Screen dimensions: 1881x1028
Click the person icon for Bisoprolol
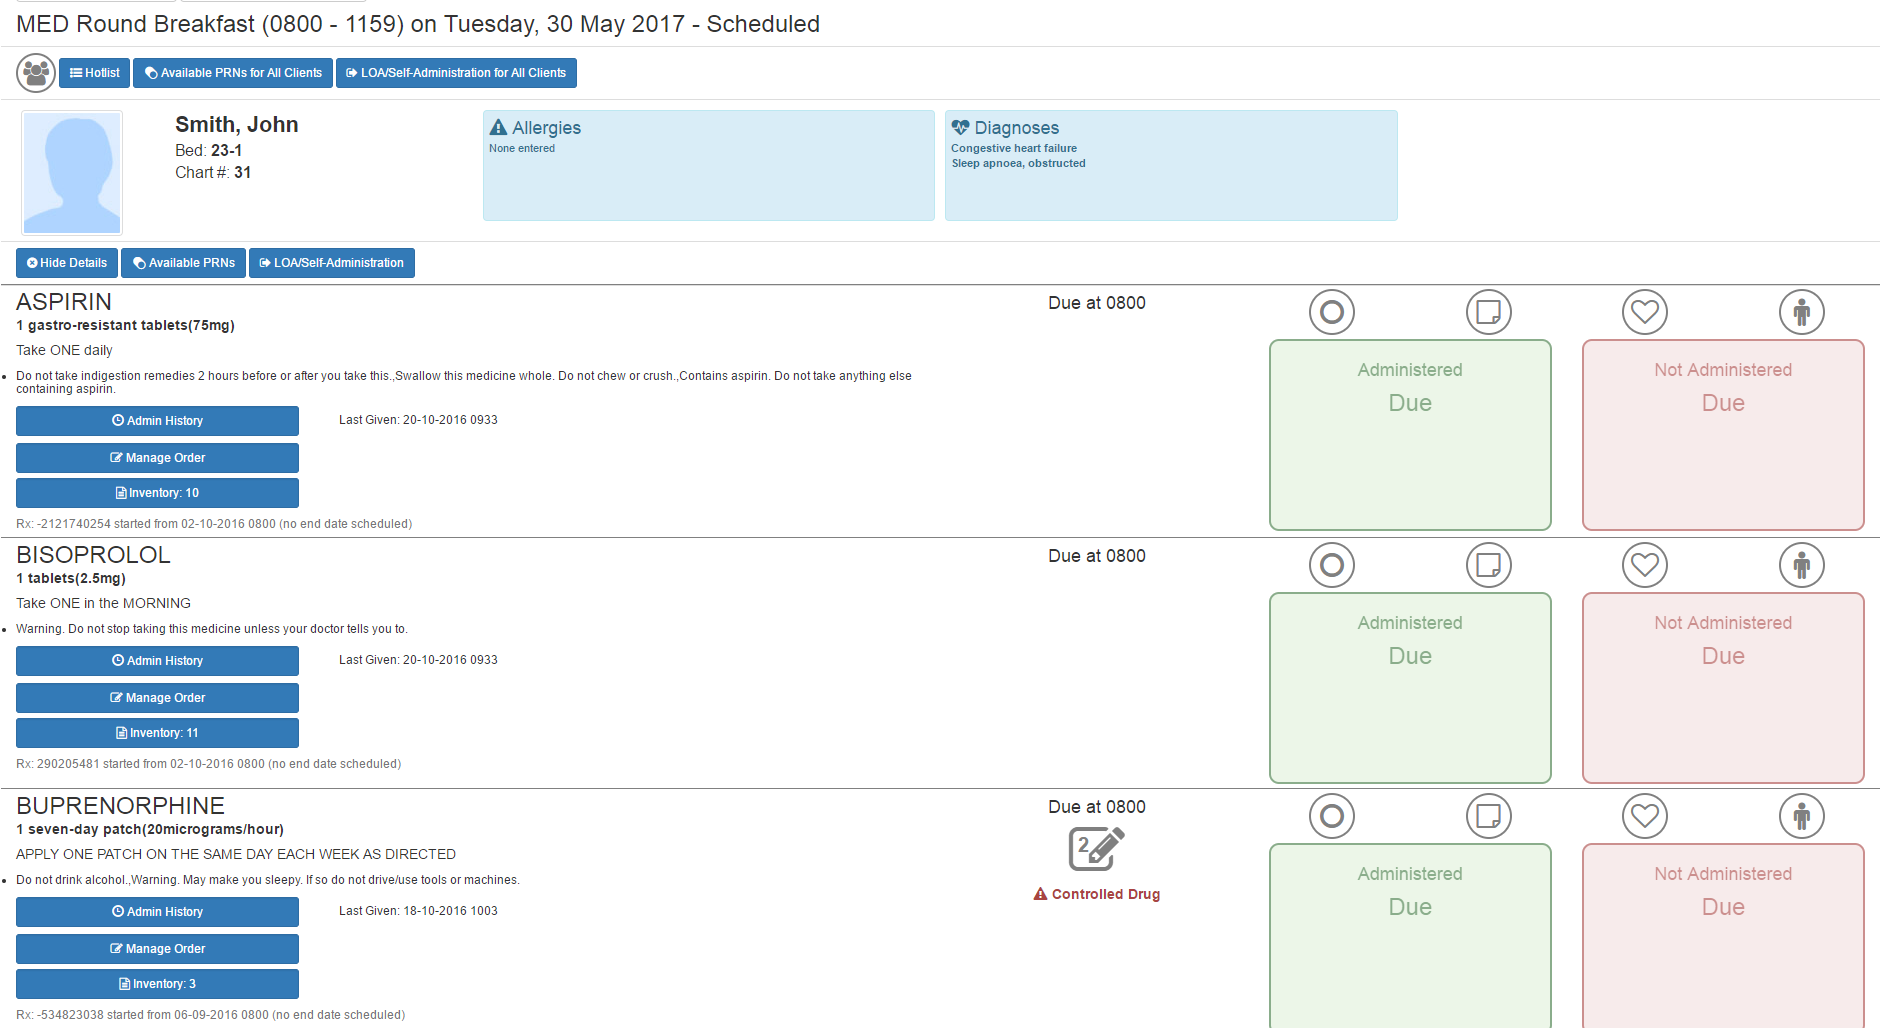pyautogui.click(x=1801, y=566)
